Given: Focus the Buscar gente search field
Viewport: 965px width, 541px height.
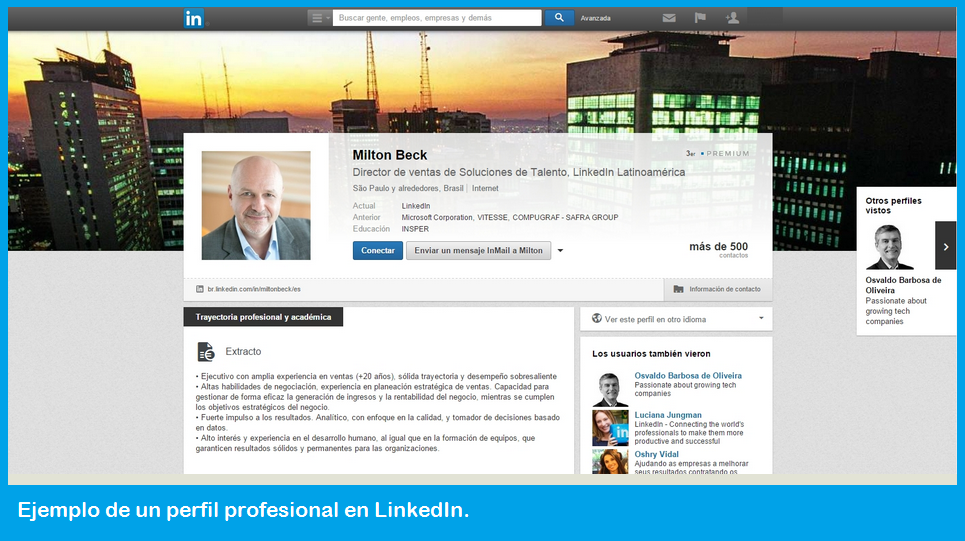Looking at the screenshot, I should pyautogui.click(x=437, y=18).
